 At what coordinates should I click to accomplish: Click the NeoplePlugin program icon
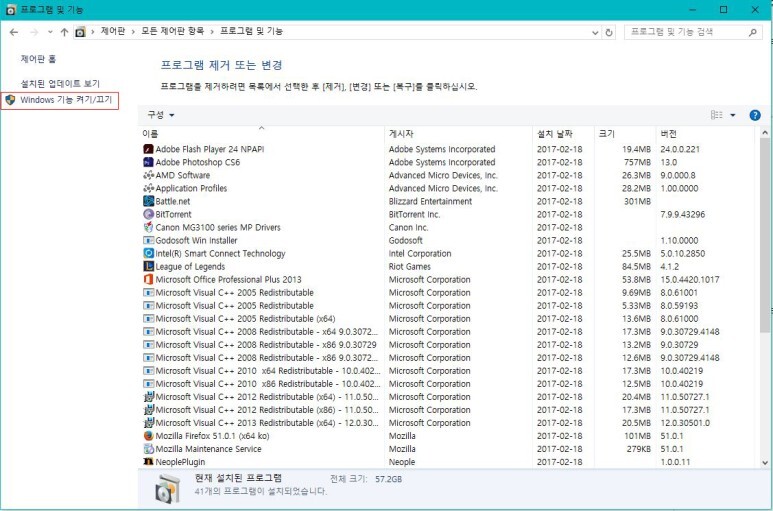click(x=148, y=462)
